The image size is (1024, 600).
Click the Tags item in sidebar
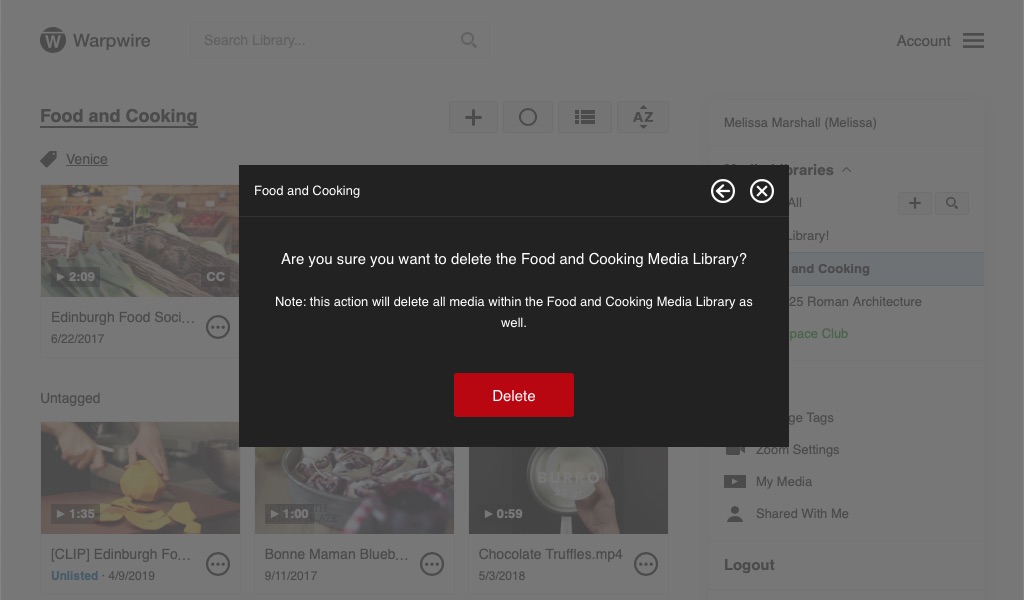(810, 418)
